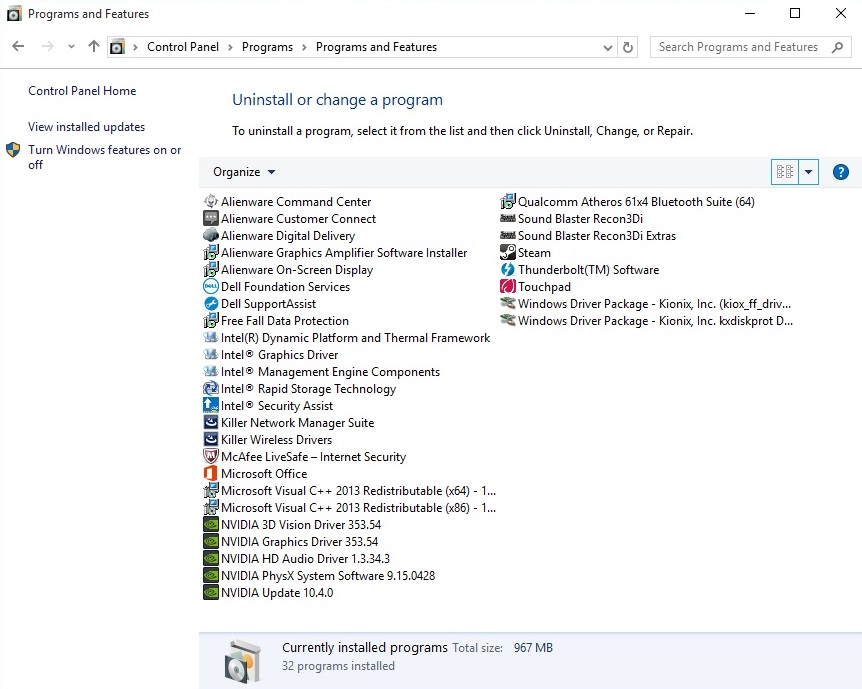
Task: Change view using the list view button
Action: (x=784, y=172)
